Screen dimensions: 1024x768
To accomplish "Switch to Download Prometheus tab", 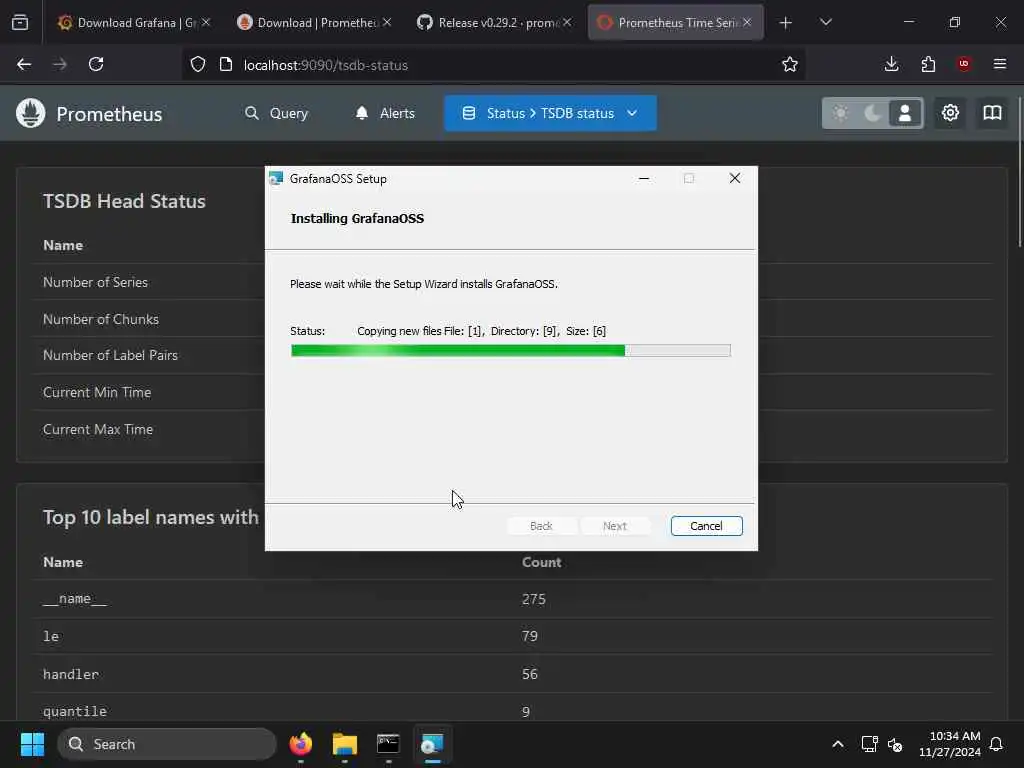I will (314, 22).
